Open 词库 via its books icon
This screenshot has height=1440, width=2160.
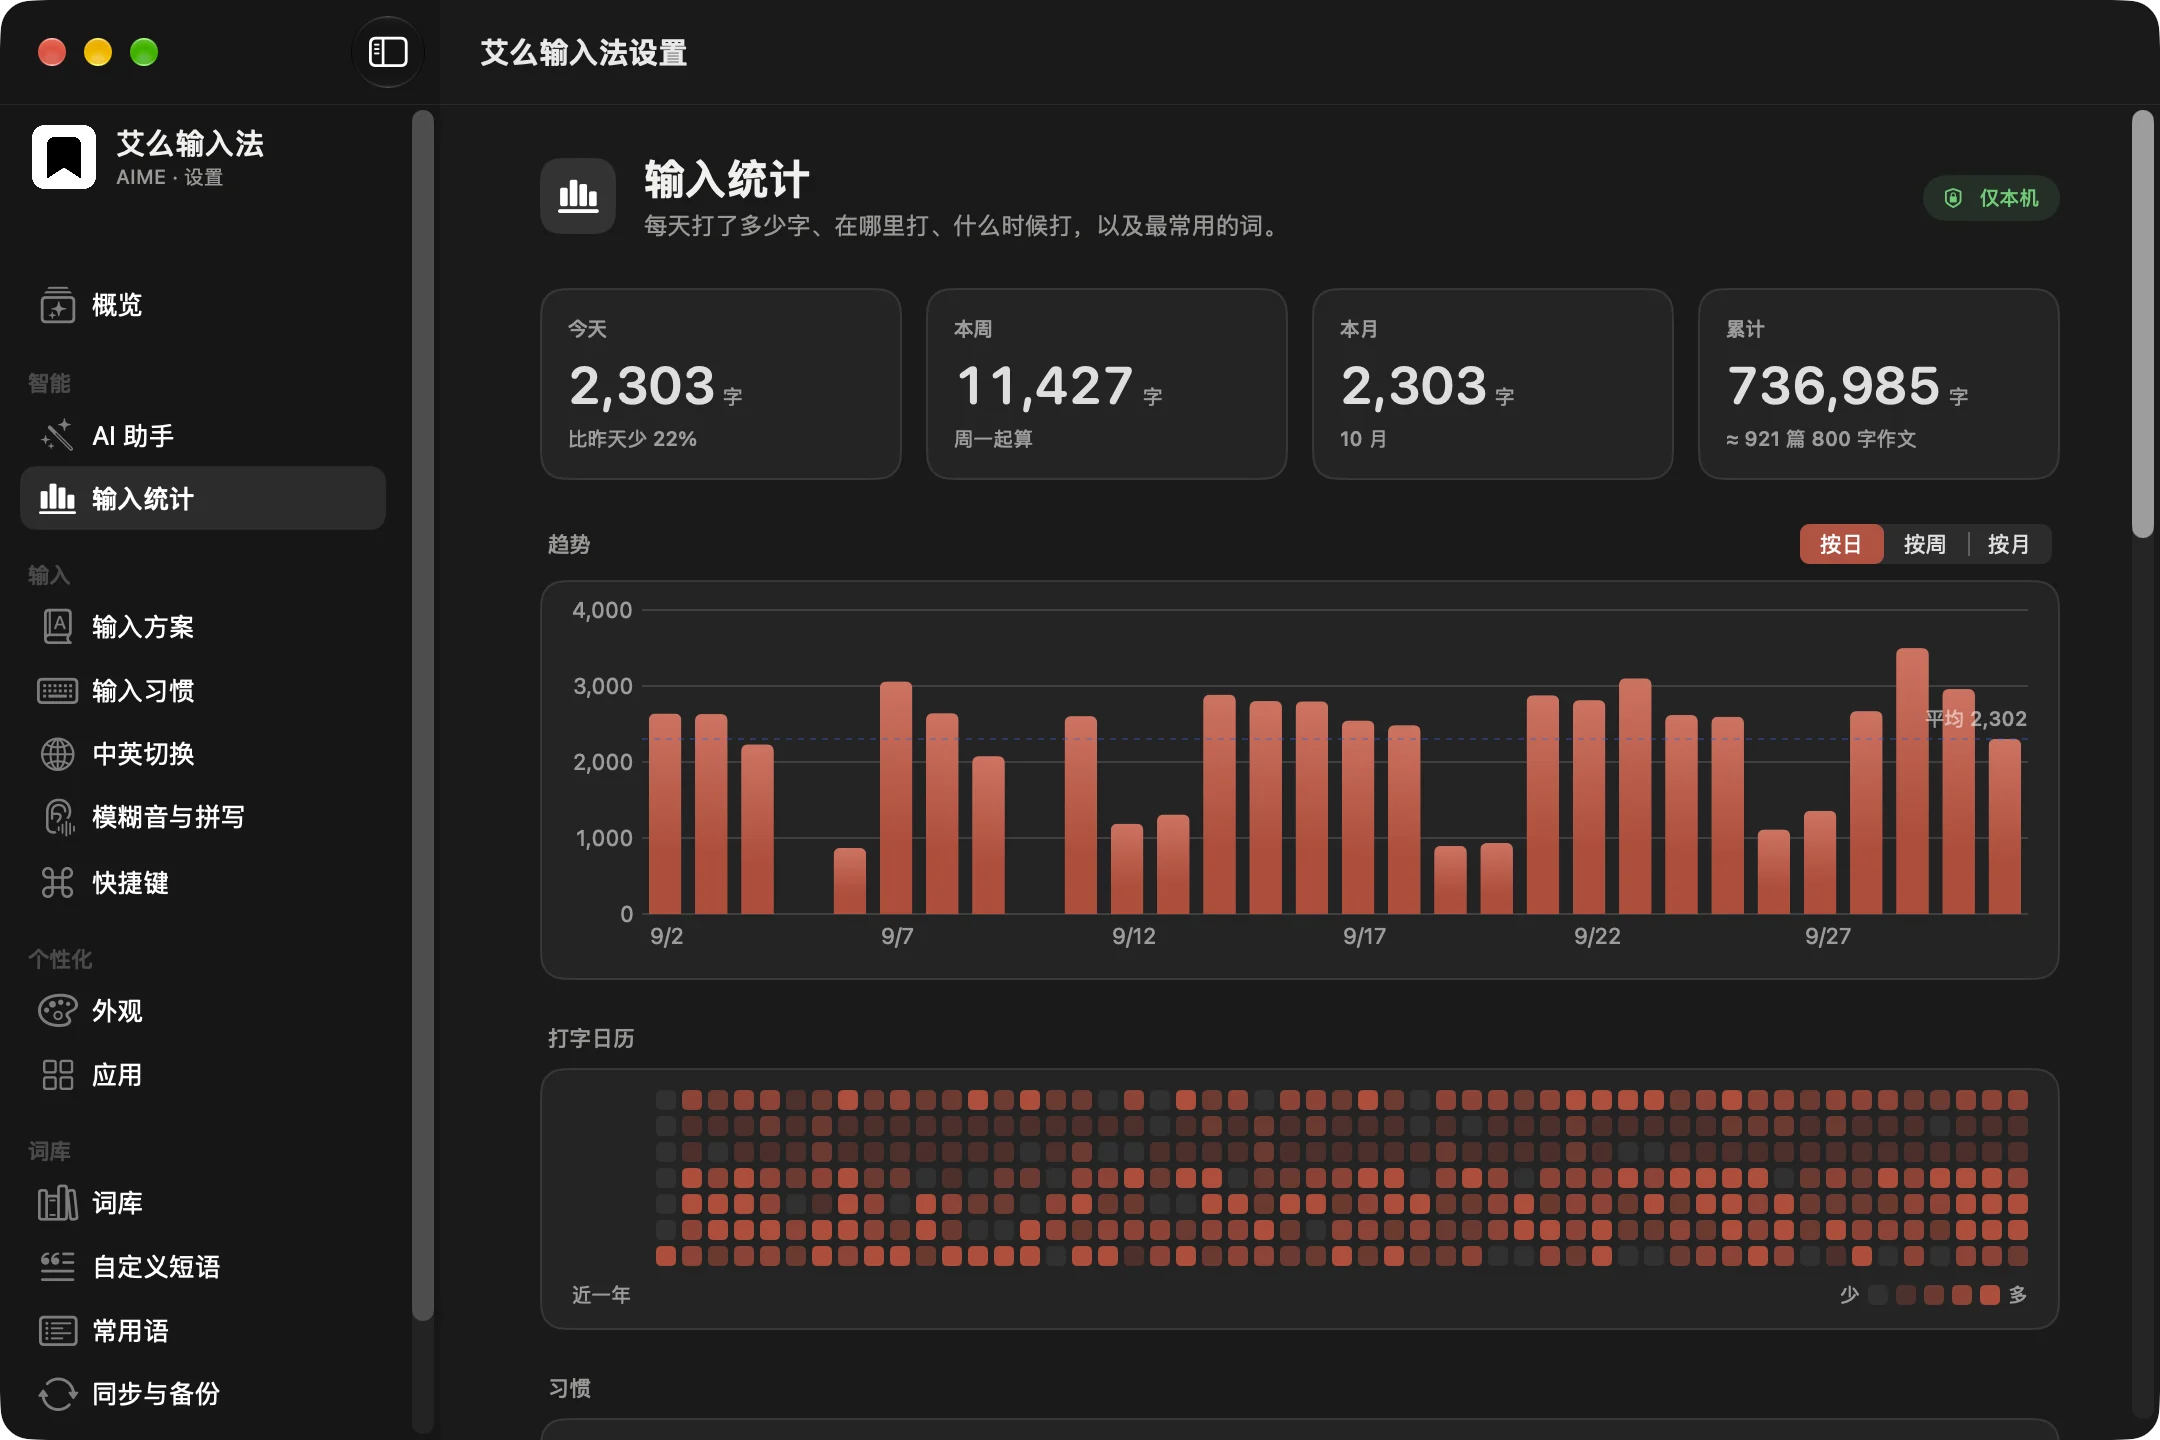57,1203
